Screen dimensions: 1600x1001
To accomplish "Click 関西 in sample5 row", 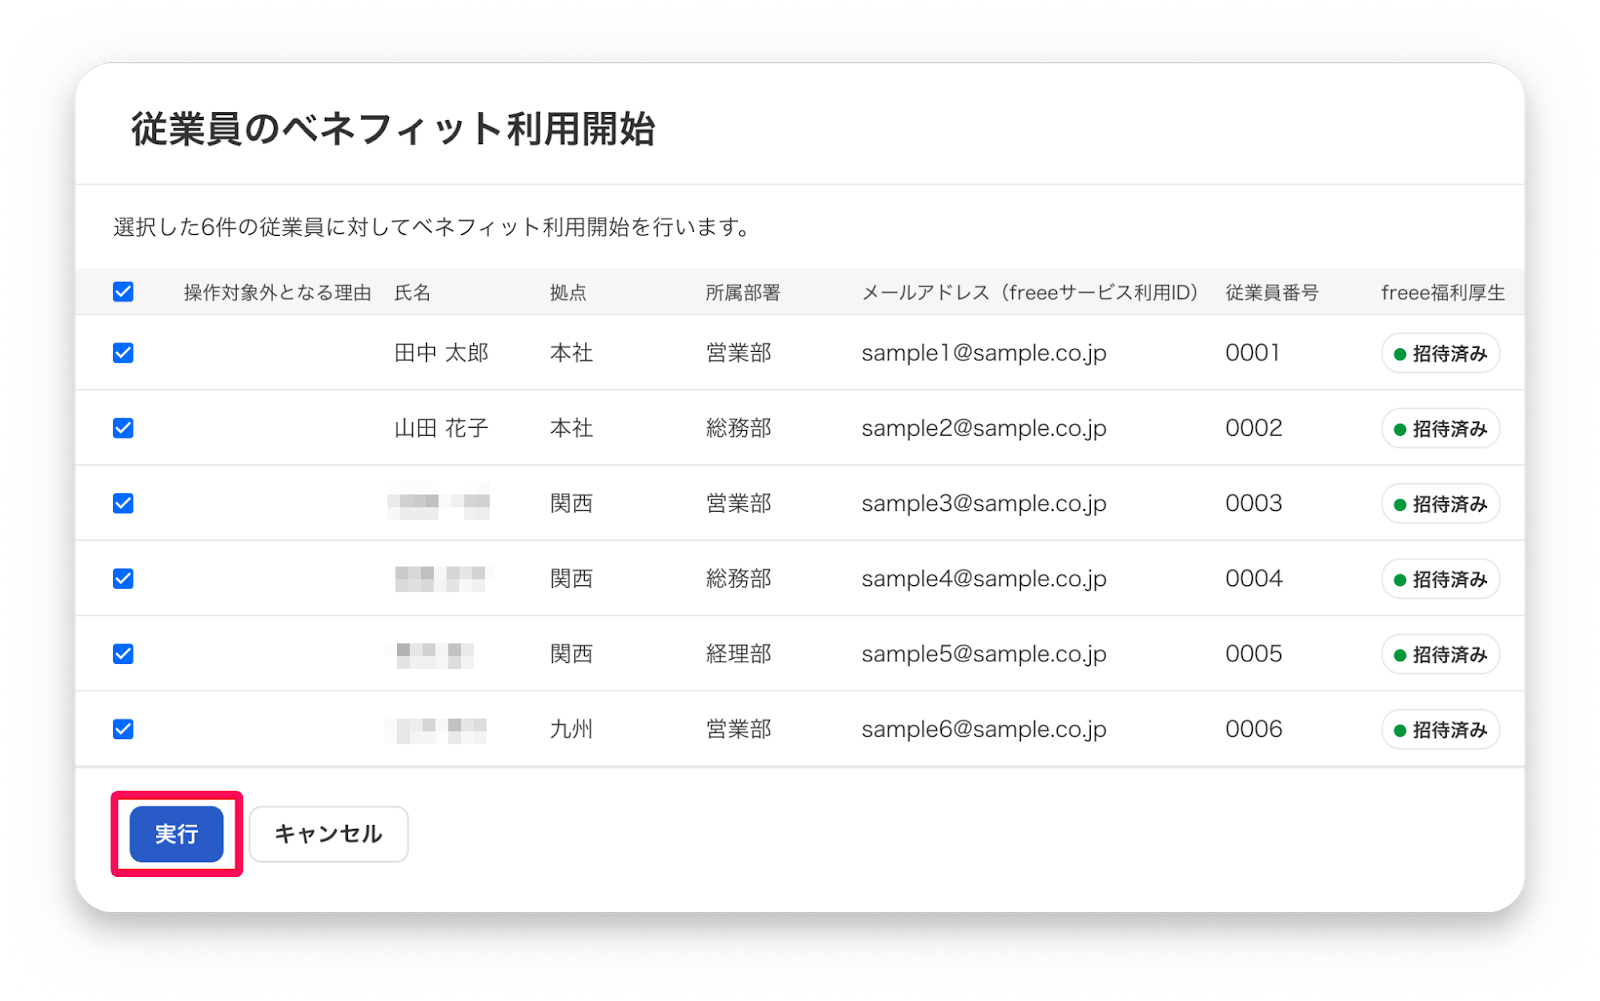I will click(x=571, y=654).
